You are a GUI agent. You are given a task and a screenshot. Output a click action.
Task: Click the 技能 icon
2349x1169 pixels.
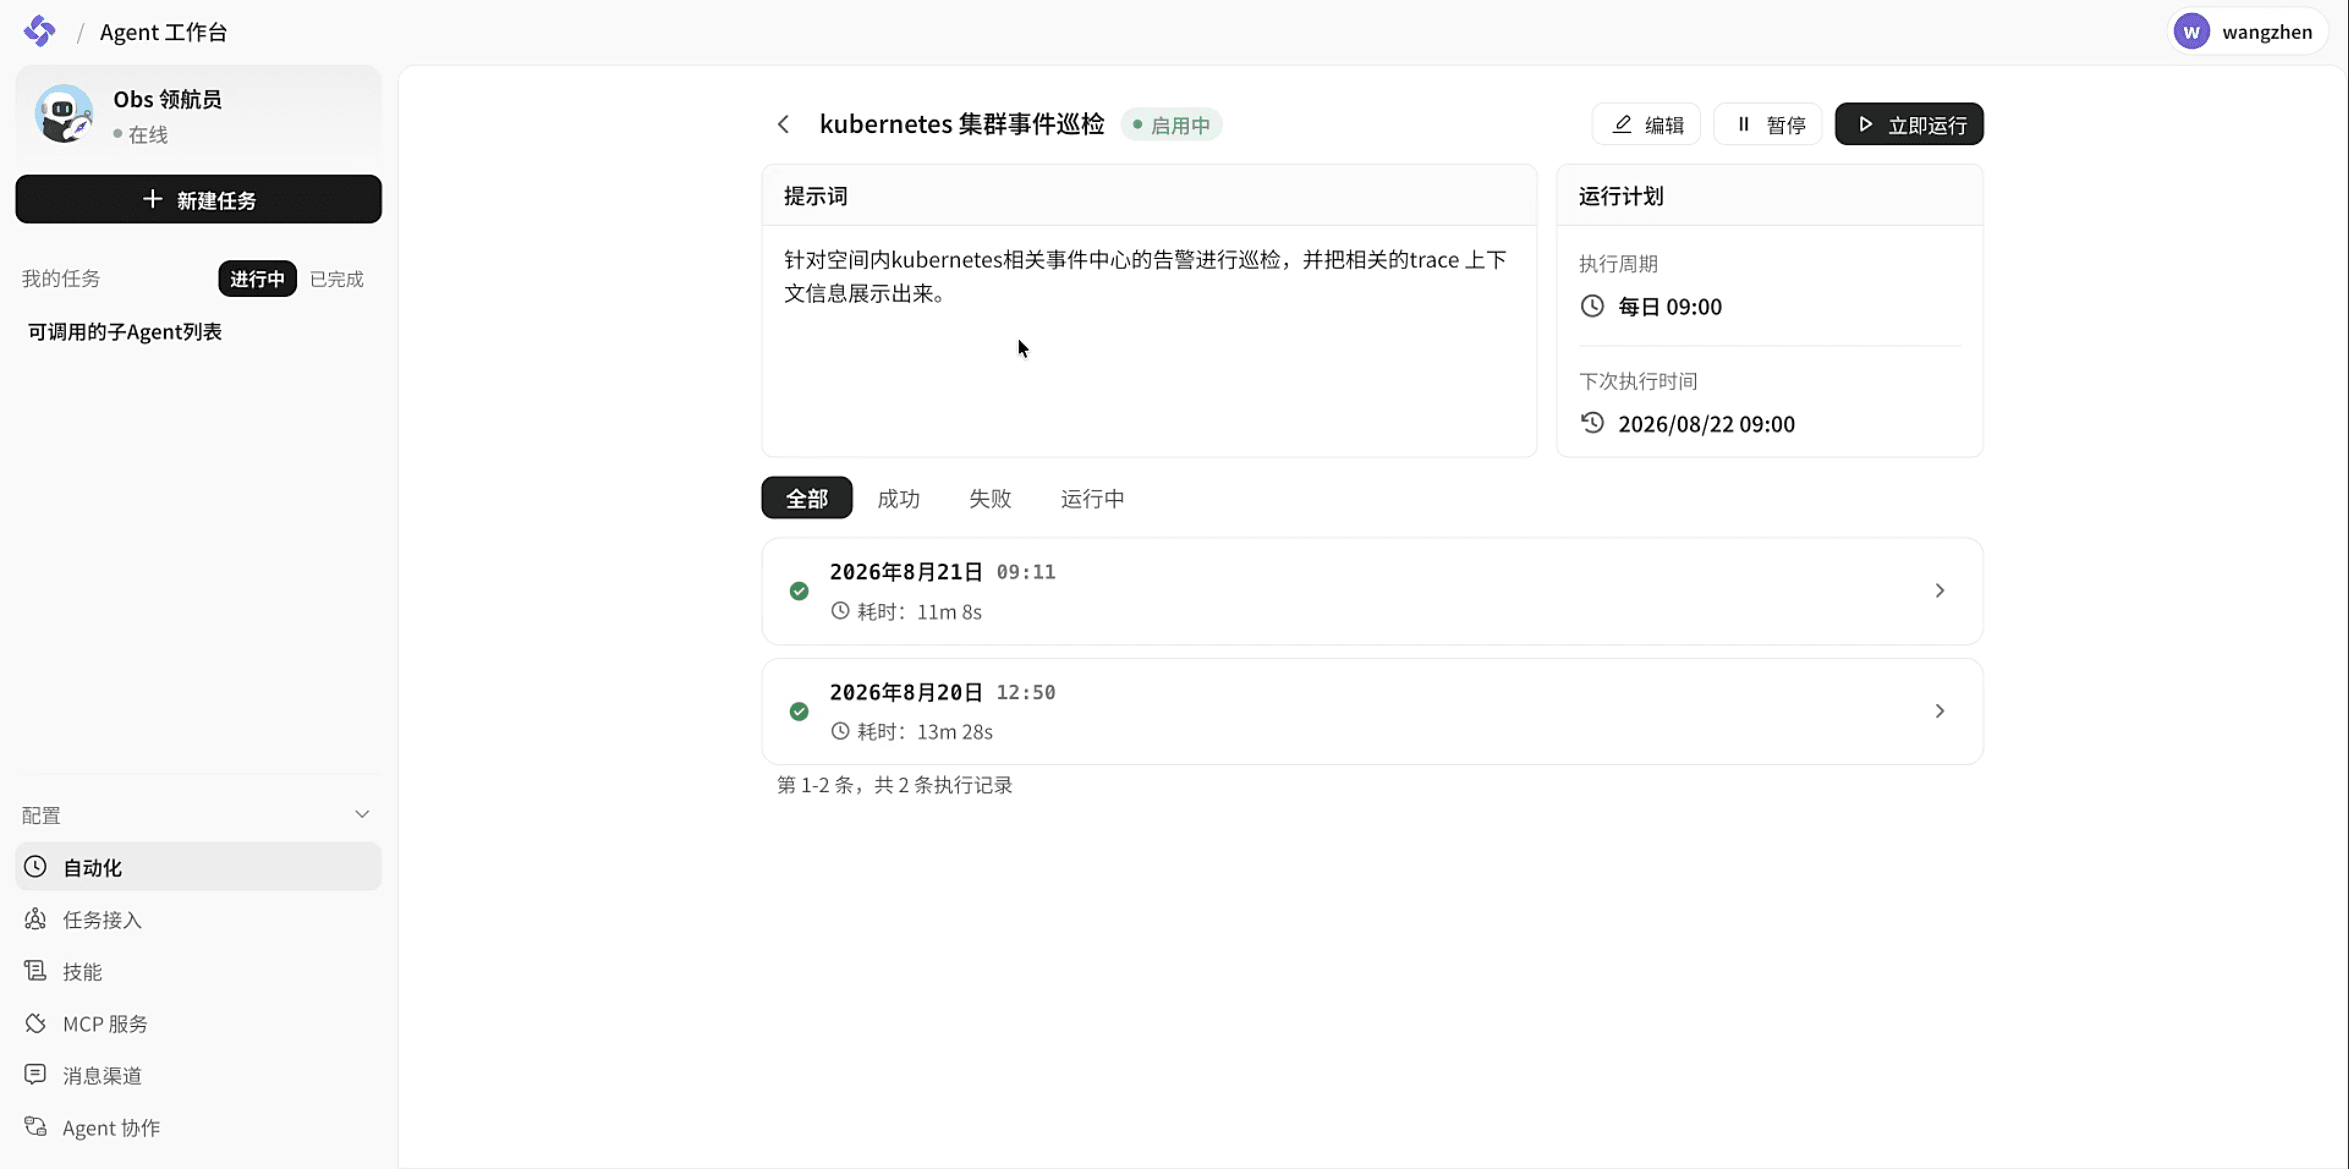pyautogui.click(x=35, y=971)
